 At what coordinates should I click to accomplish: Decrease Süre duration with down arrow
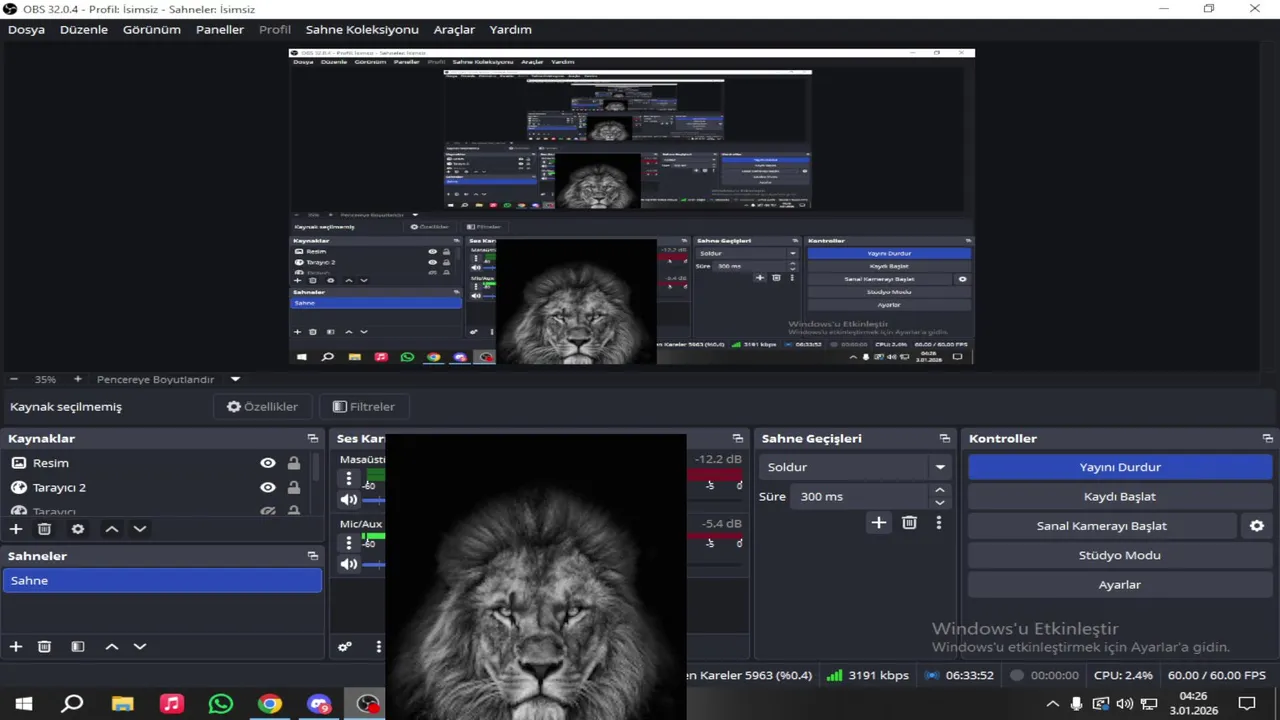939,503
